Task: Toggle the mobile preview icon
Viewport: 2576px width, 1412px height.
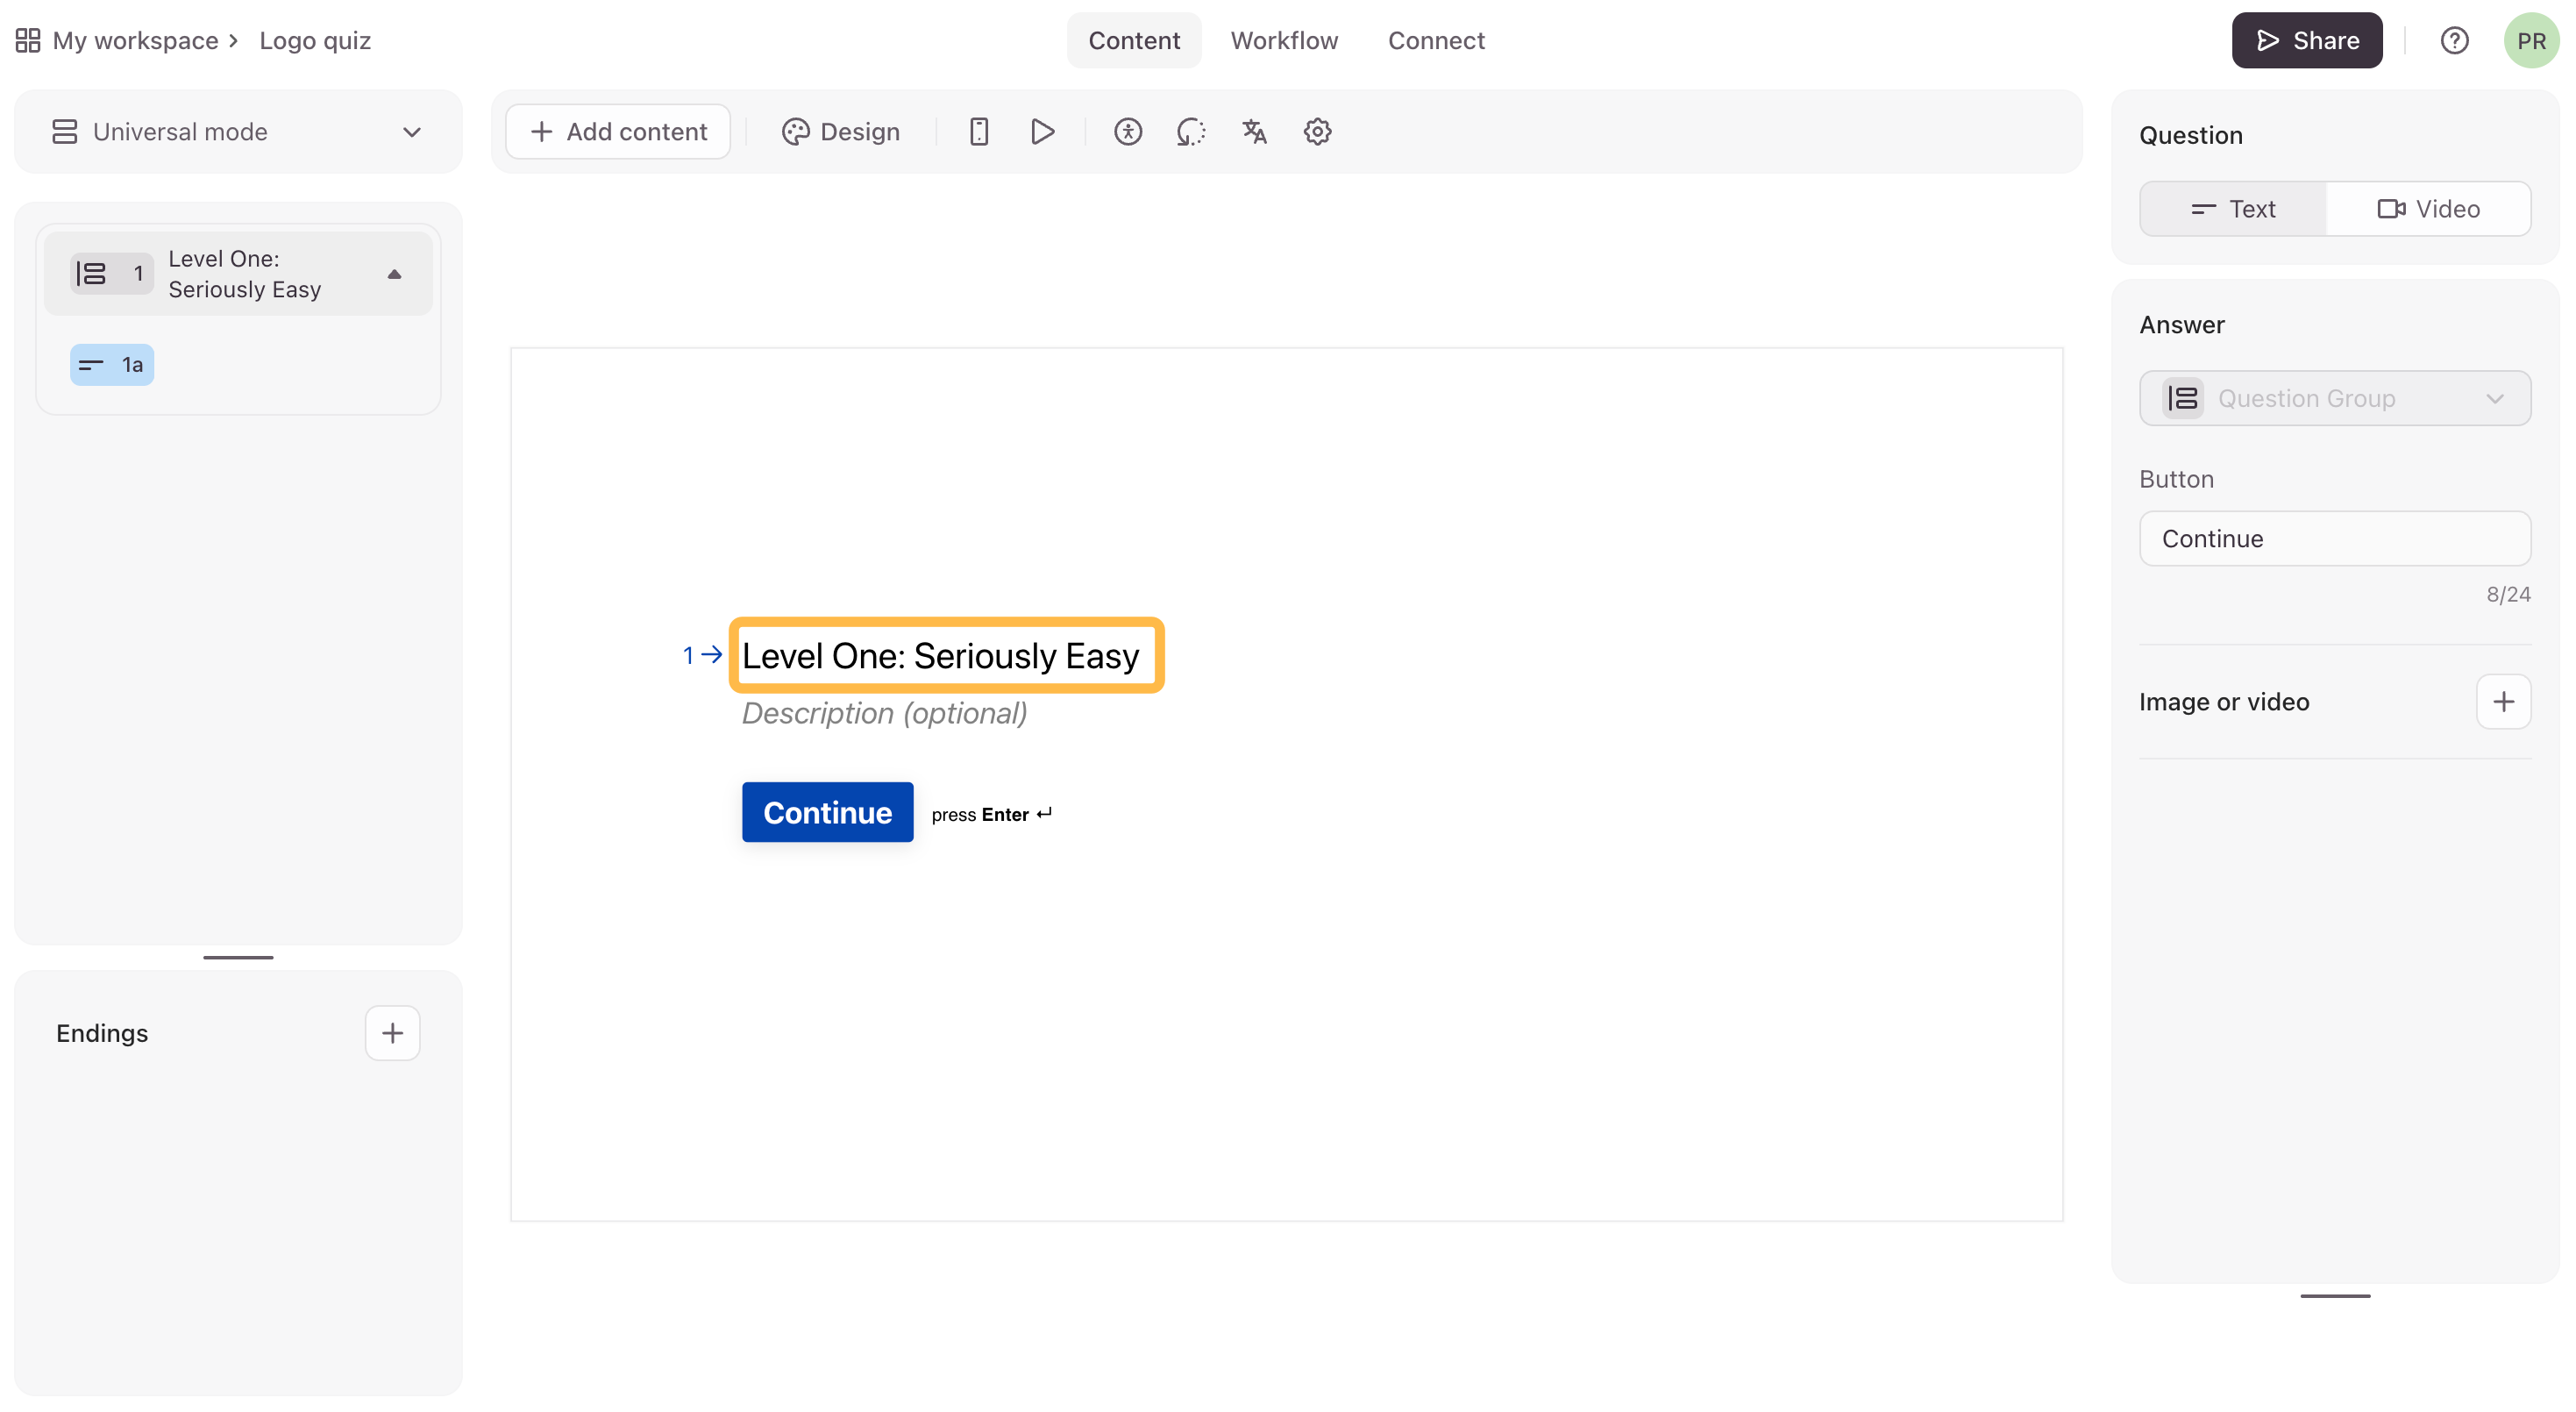Action: tap(979, 132)
